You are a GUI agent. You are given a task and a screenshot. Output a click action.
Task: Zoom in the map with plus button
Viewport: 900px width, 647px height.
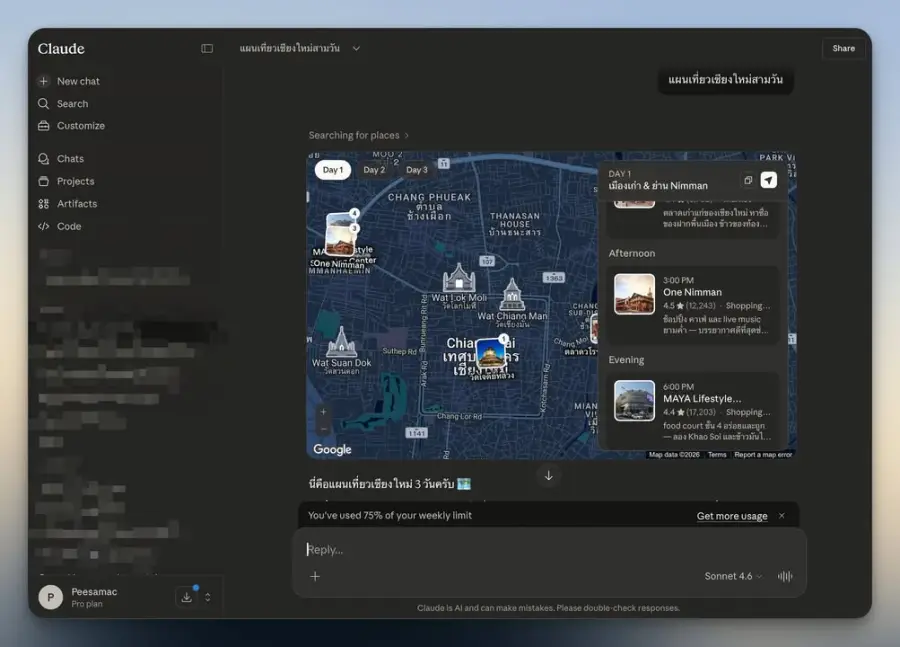(x=324, y=412)
